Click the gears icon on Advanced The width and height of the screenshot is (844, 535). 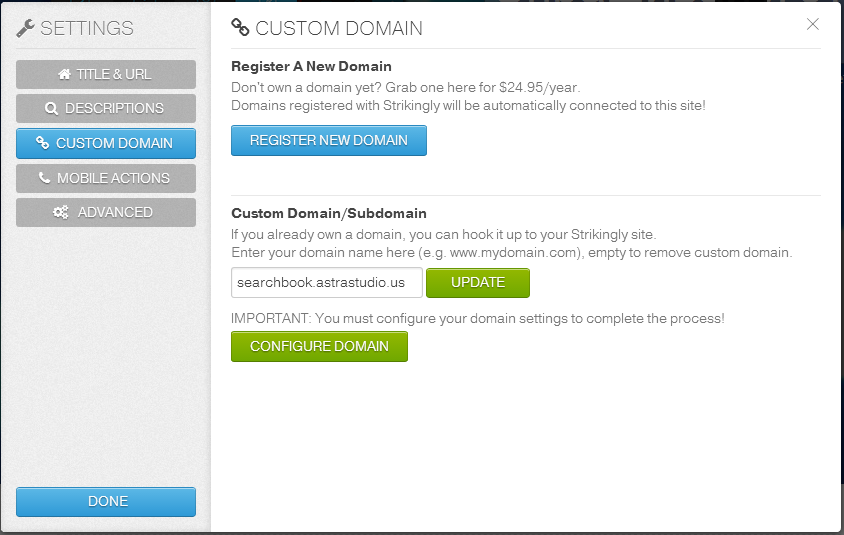(x=61, y=212)
